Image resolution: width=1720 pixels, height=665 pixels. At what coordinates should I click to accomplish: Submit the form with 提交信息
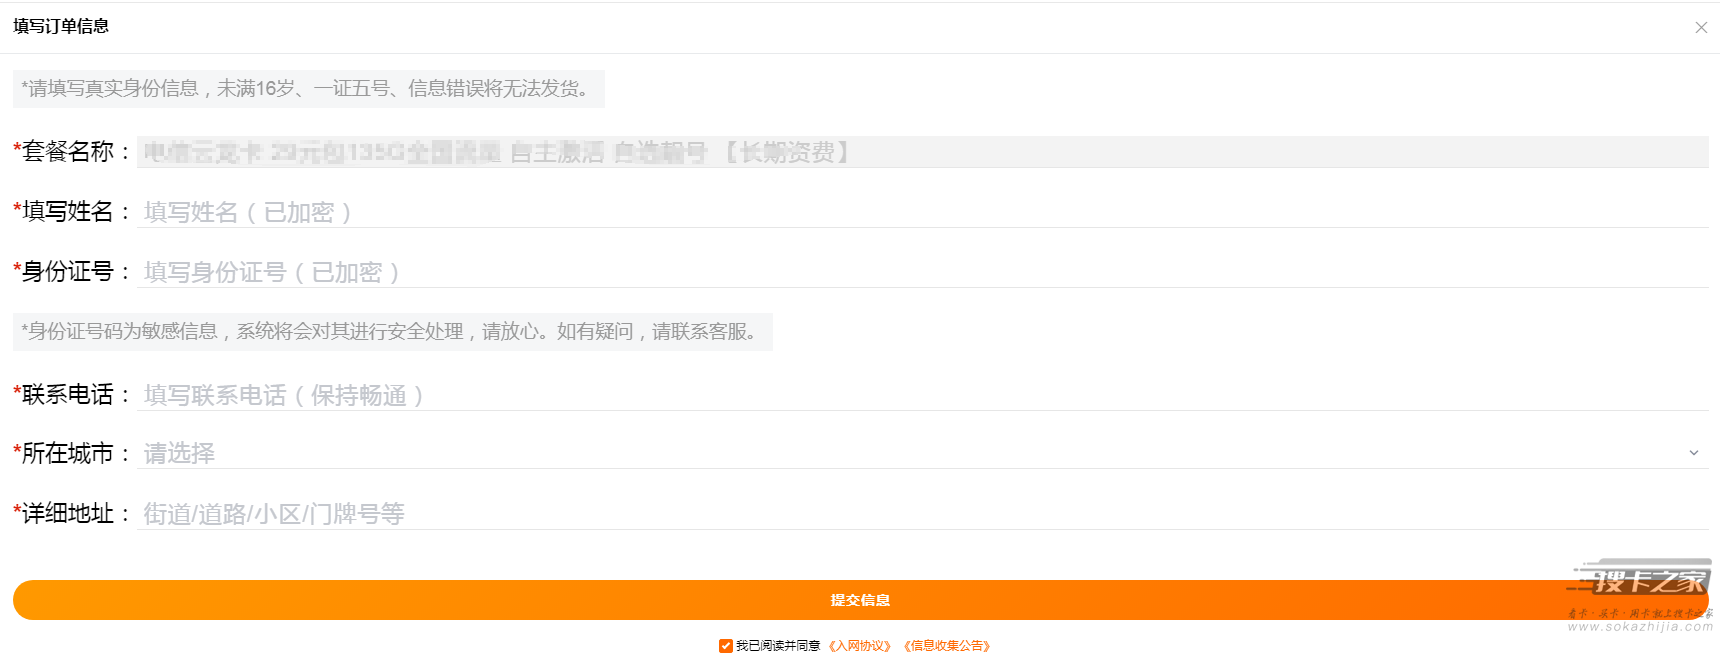click(860, 600)
